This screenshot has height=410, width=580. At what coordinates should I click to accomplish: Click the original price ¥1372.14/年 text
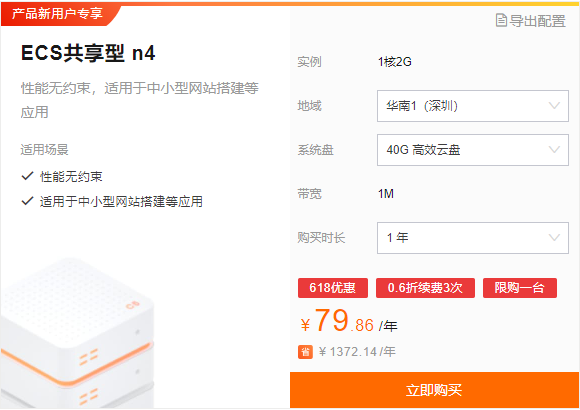coord(357,352)
